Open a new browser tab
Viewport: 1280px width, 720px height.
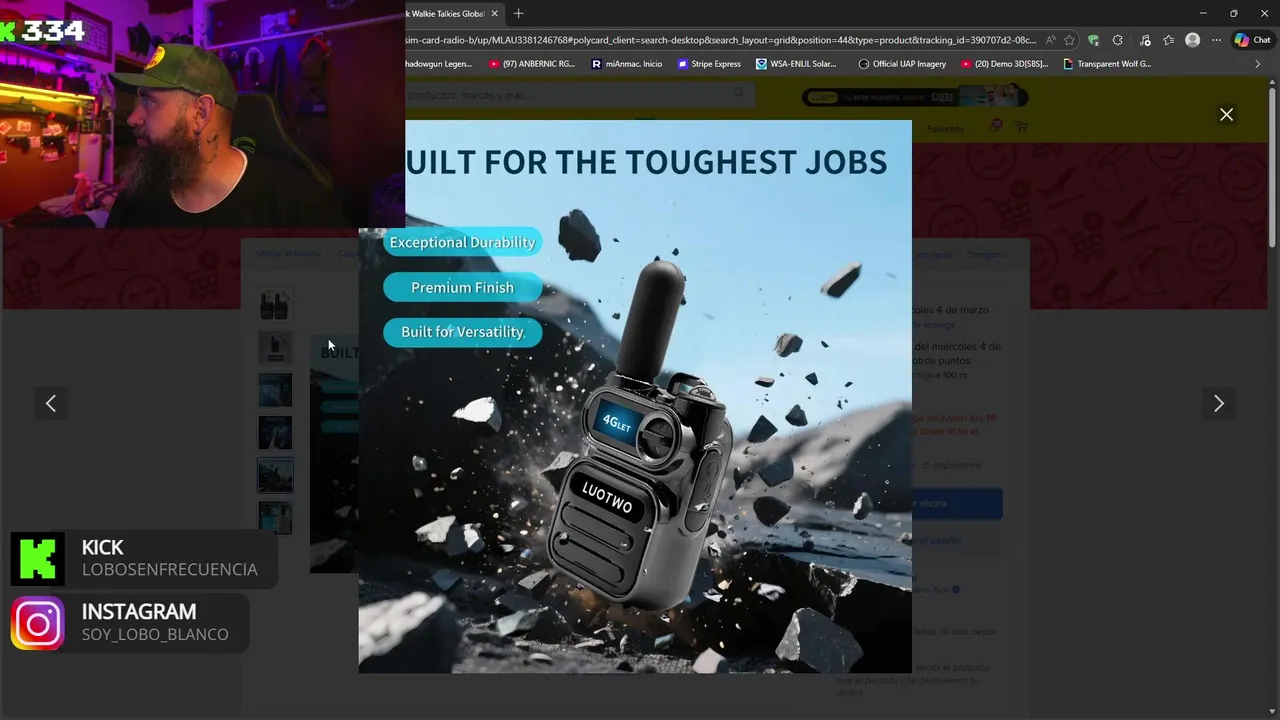518,14
